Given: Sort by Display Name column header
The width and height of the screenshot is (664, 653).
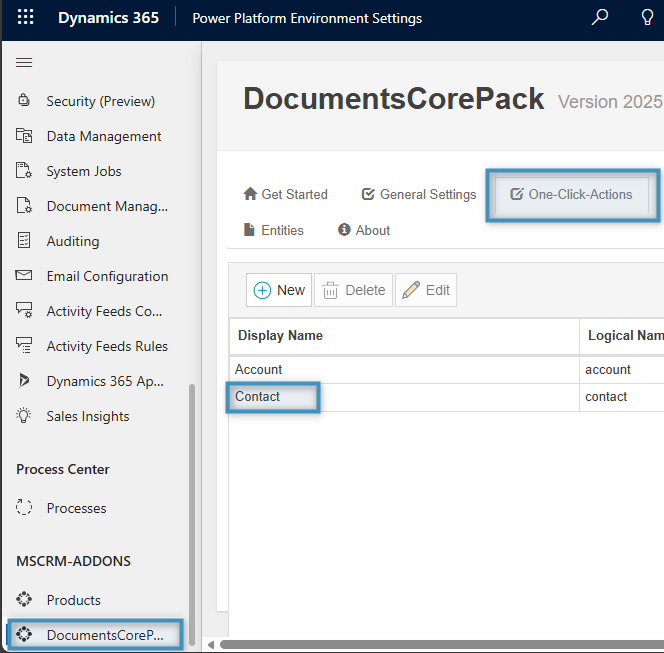Looking at the screenshot, I should [x=280, y=336].
